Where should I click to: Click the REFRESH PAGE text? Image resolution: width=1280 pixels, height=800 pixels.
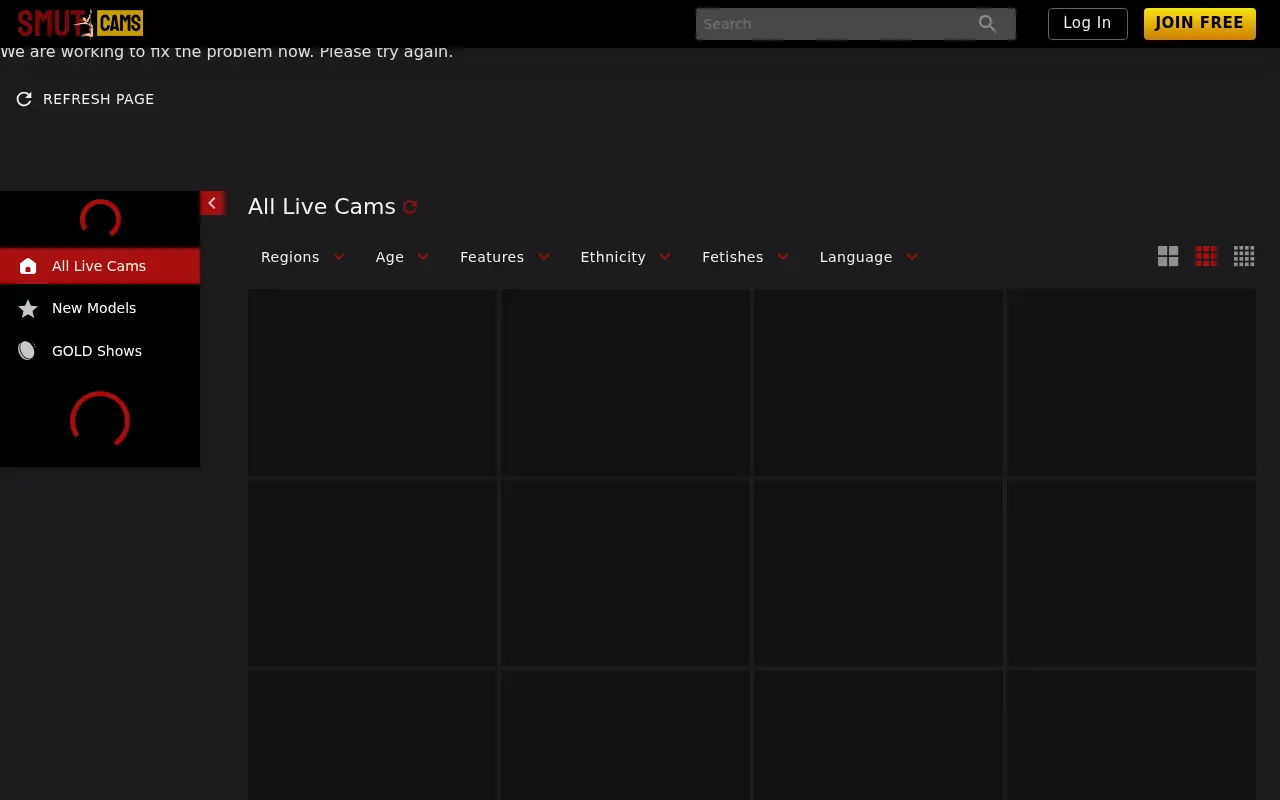(98, 99)
